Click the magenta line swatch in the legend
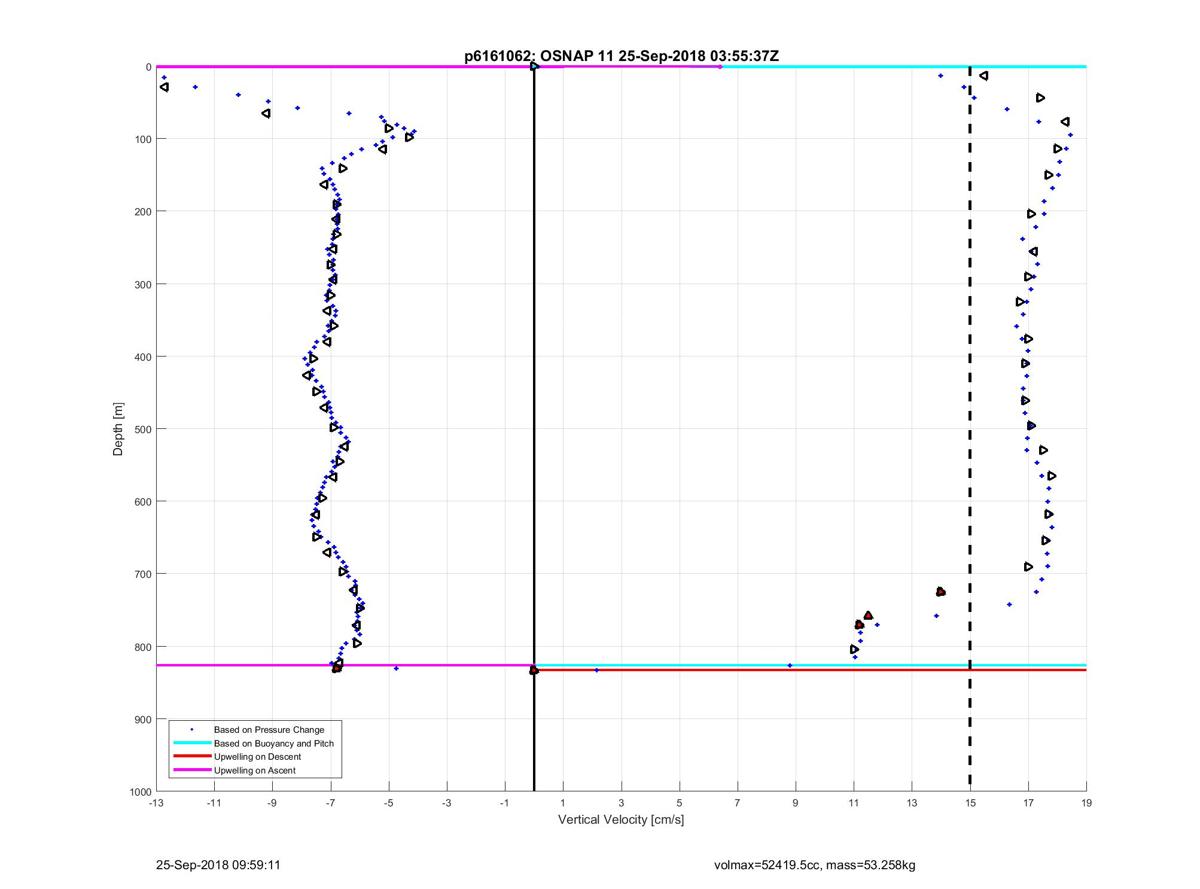Image resolution: width=1200 pixels, height=889 pixels. click(x=191, y=770)
